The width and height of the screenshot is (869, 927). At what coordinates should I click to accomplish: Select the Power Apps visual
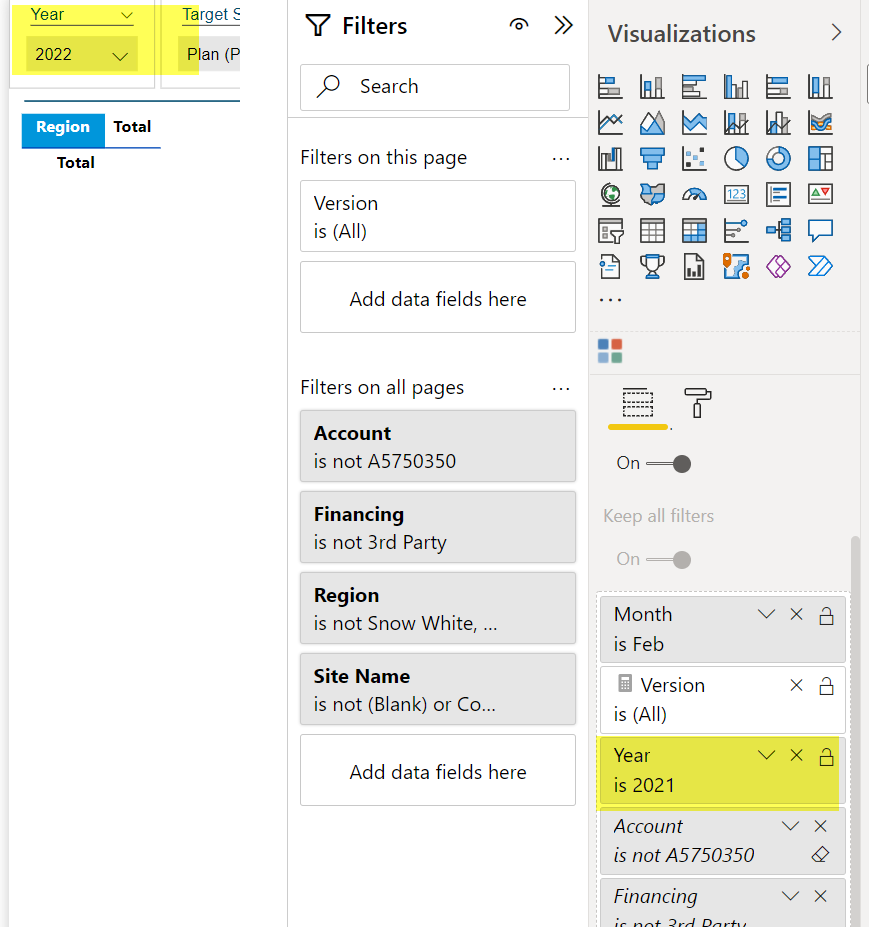pyautogui.click(x=778, y=267)
